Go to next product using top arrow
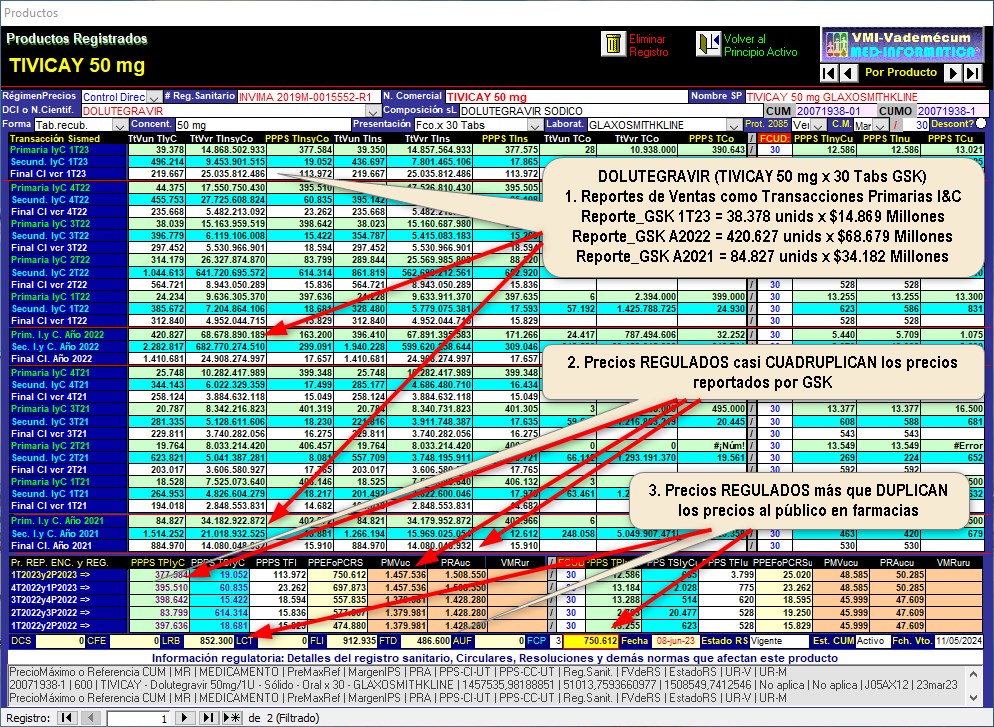This screenshot has width=994, height=727. (953, 73)
